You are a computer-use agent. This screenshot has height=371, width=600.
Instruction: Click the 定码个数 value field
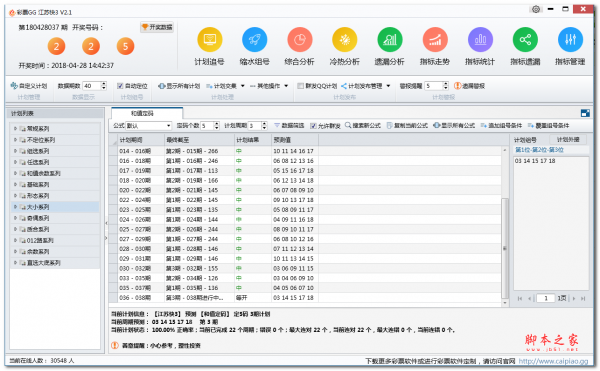tap(207, 126)
